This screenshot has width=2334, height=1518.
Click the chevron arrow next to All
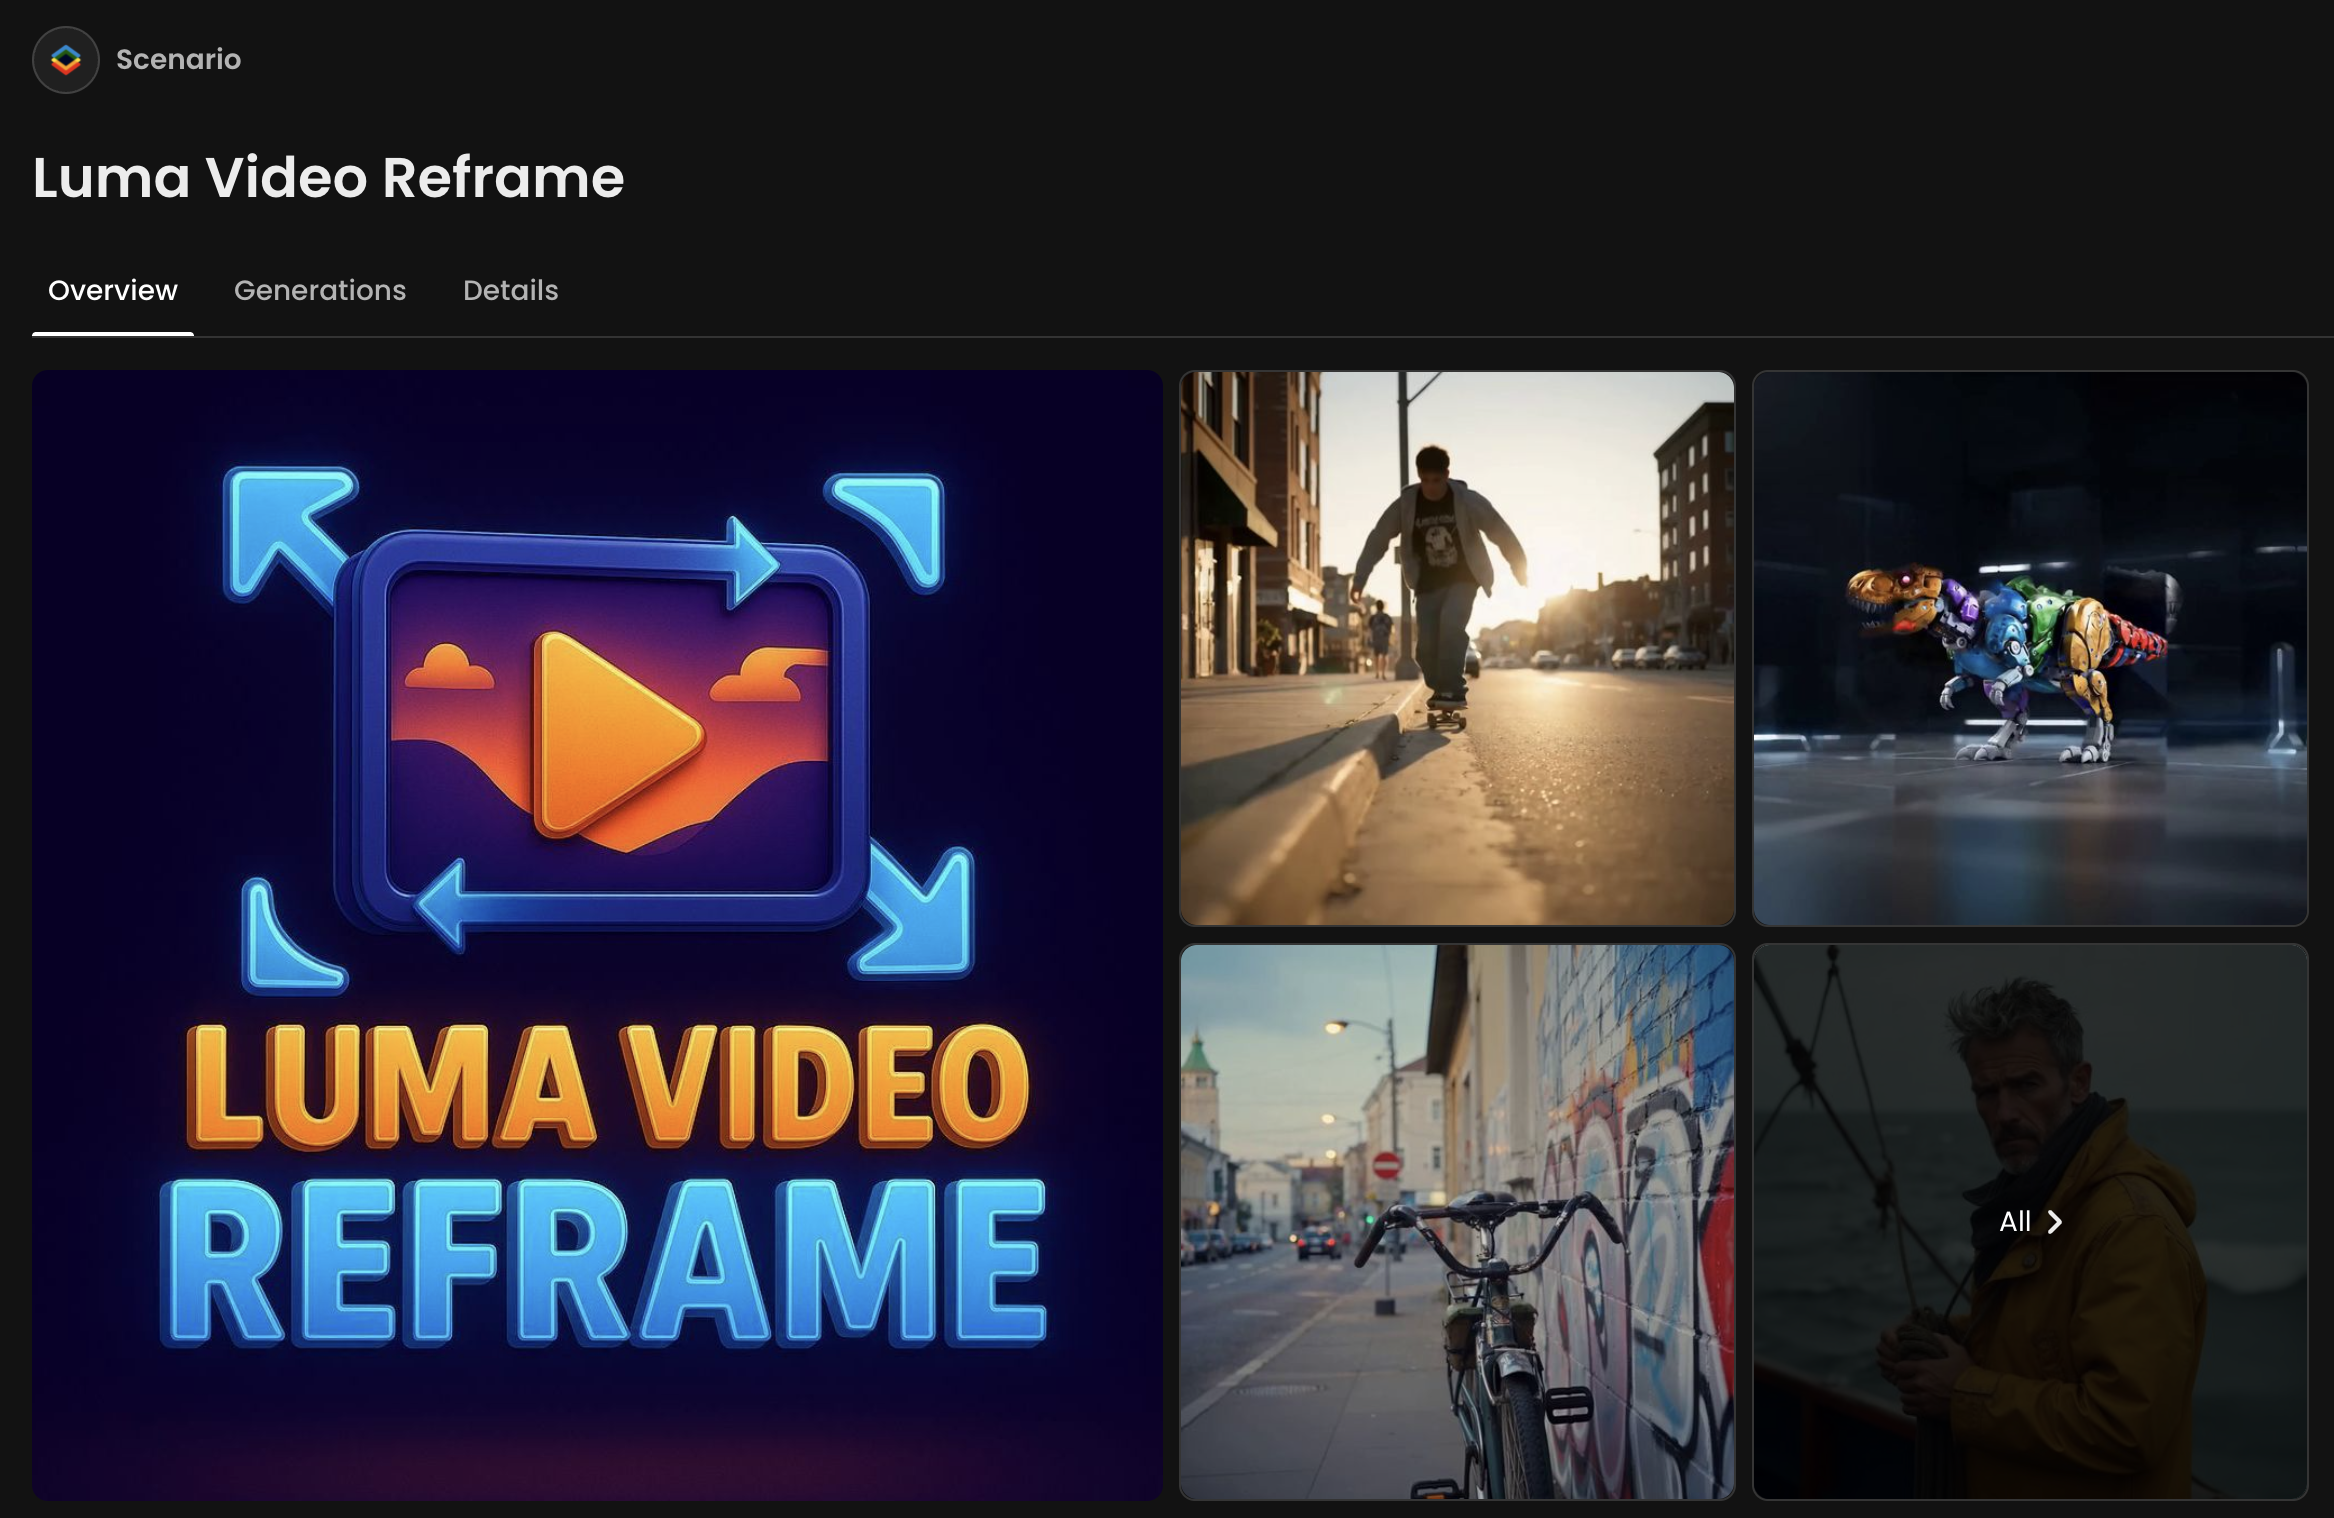click(2055, 1222)
